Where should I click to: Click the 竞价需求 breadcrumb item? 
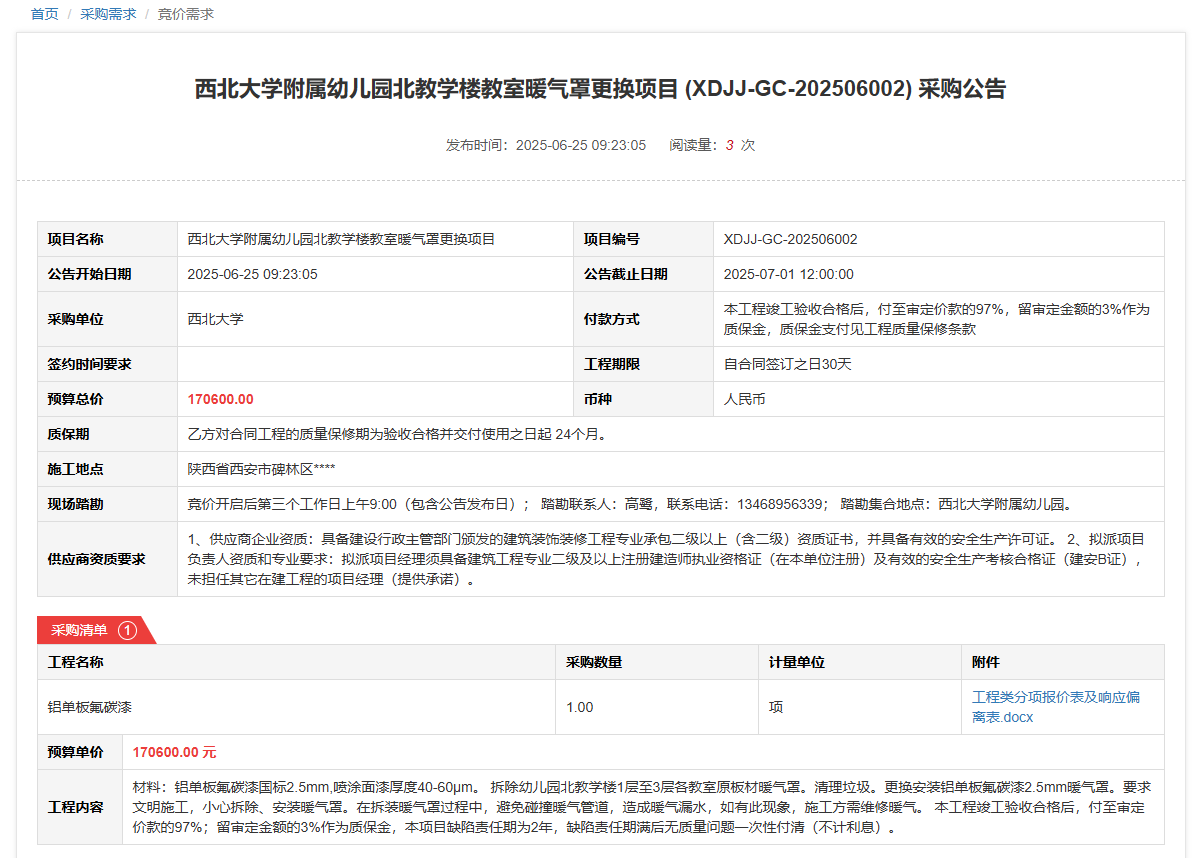tap(185, 14)
